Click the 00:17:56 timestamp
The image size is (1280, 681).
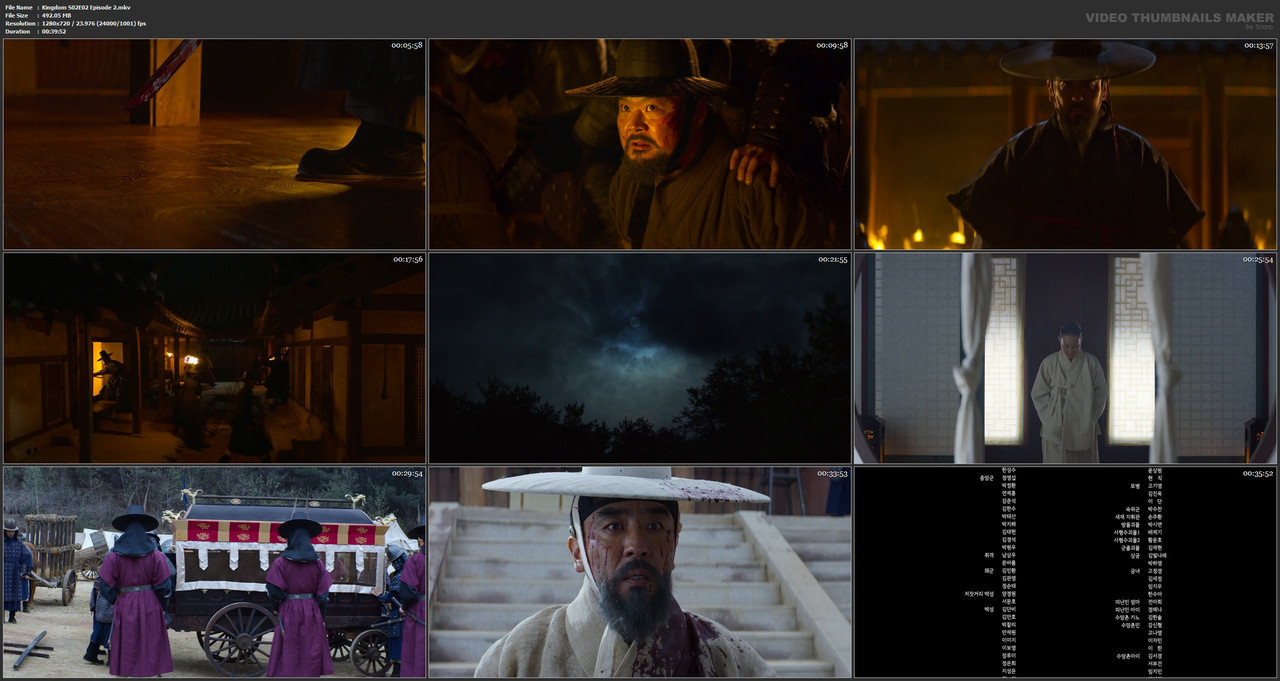[406, 259]
